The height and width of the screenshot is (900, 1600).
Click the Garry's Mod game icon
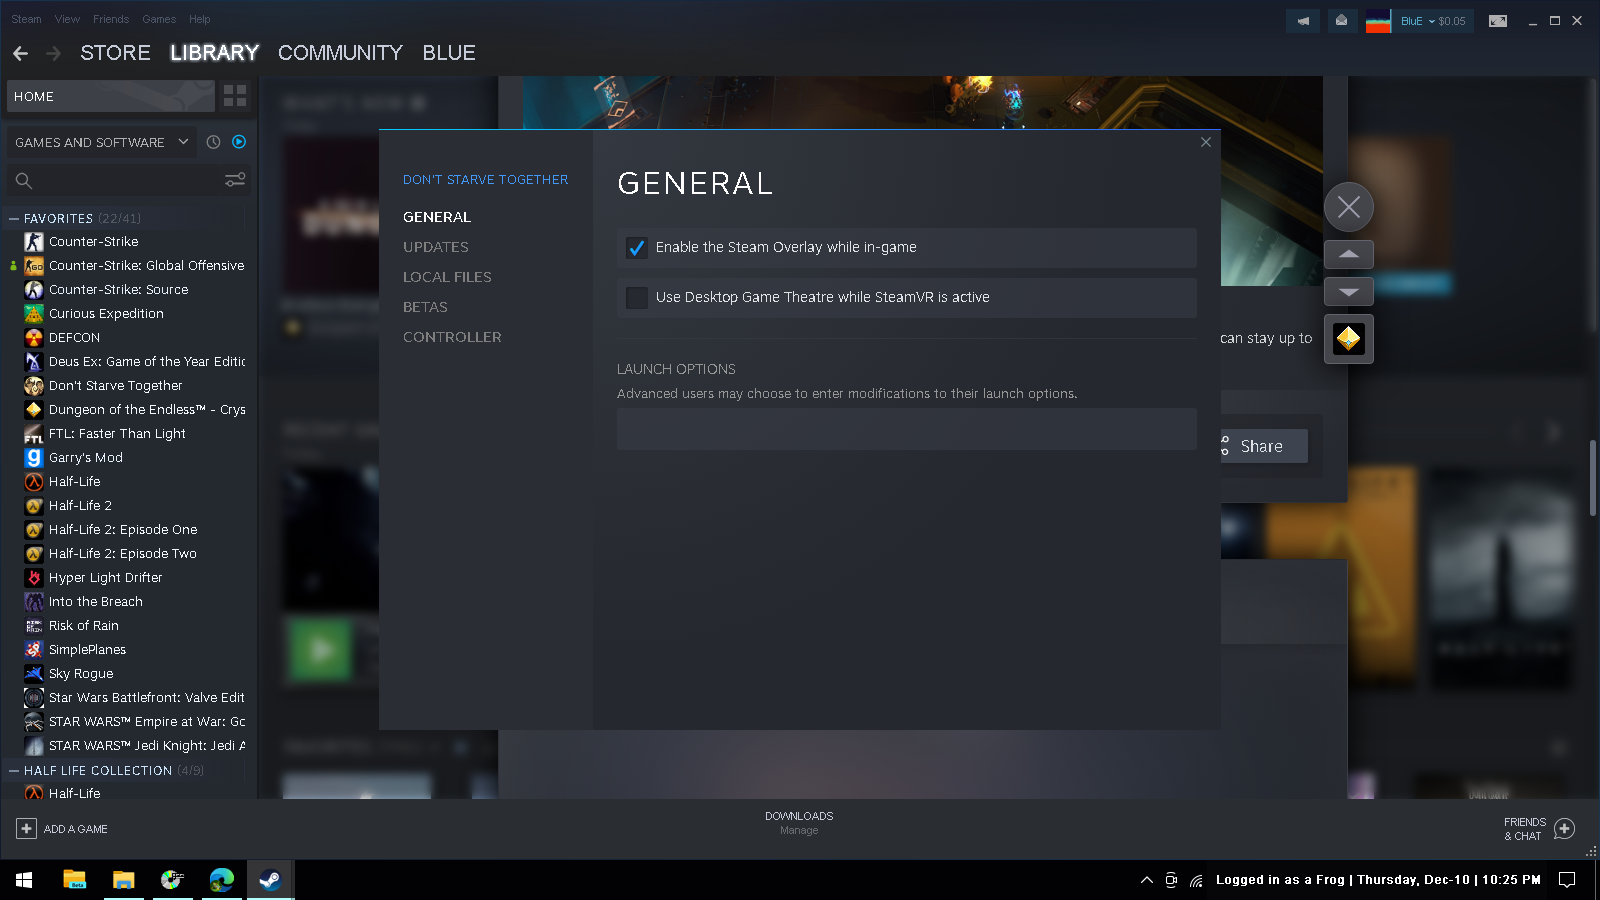[x=34, y=458]
